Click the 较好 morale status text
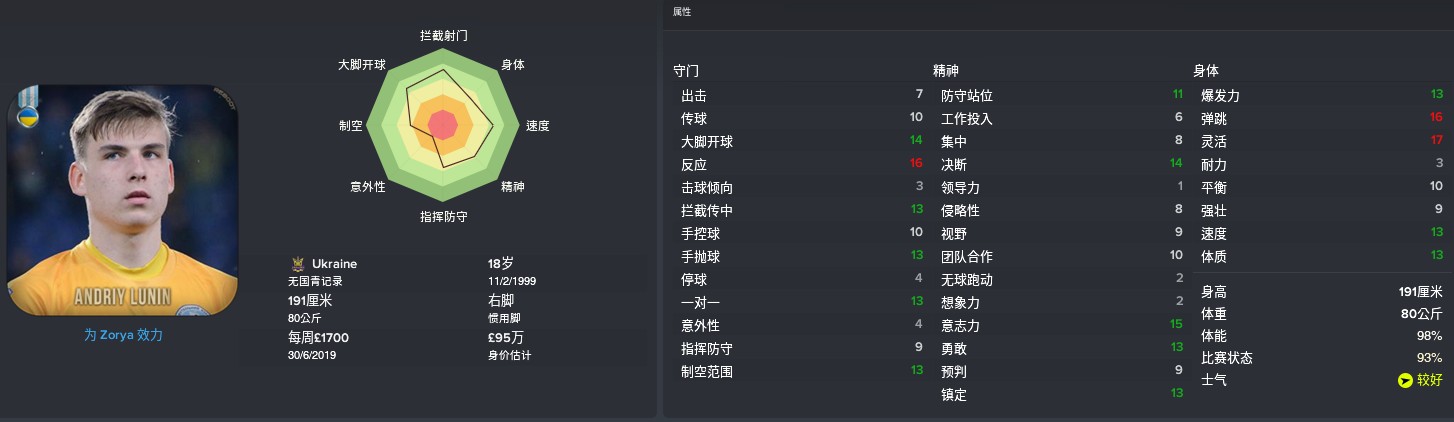 (1431, 380)
